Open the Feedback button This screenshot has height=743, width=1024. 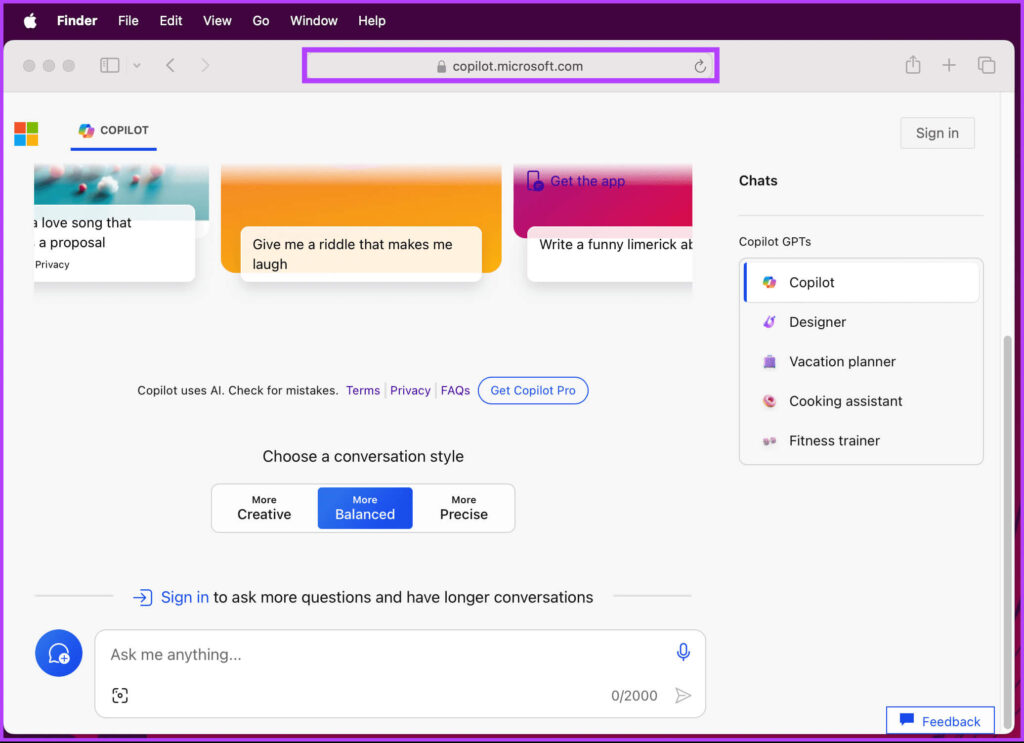point(940,721)
